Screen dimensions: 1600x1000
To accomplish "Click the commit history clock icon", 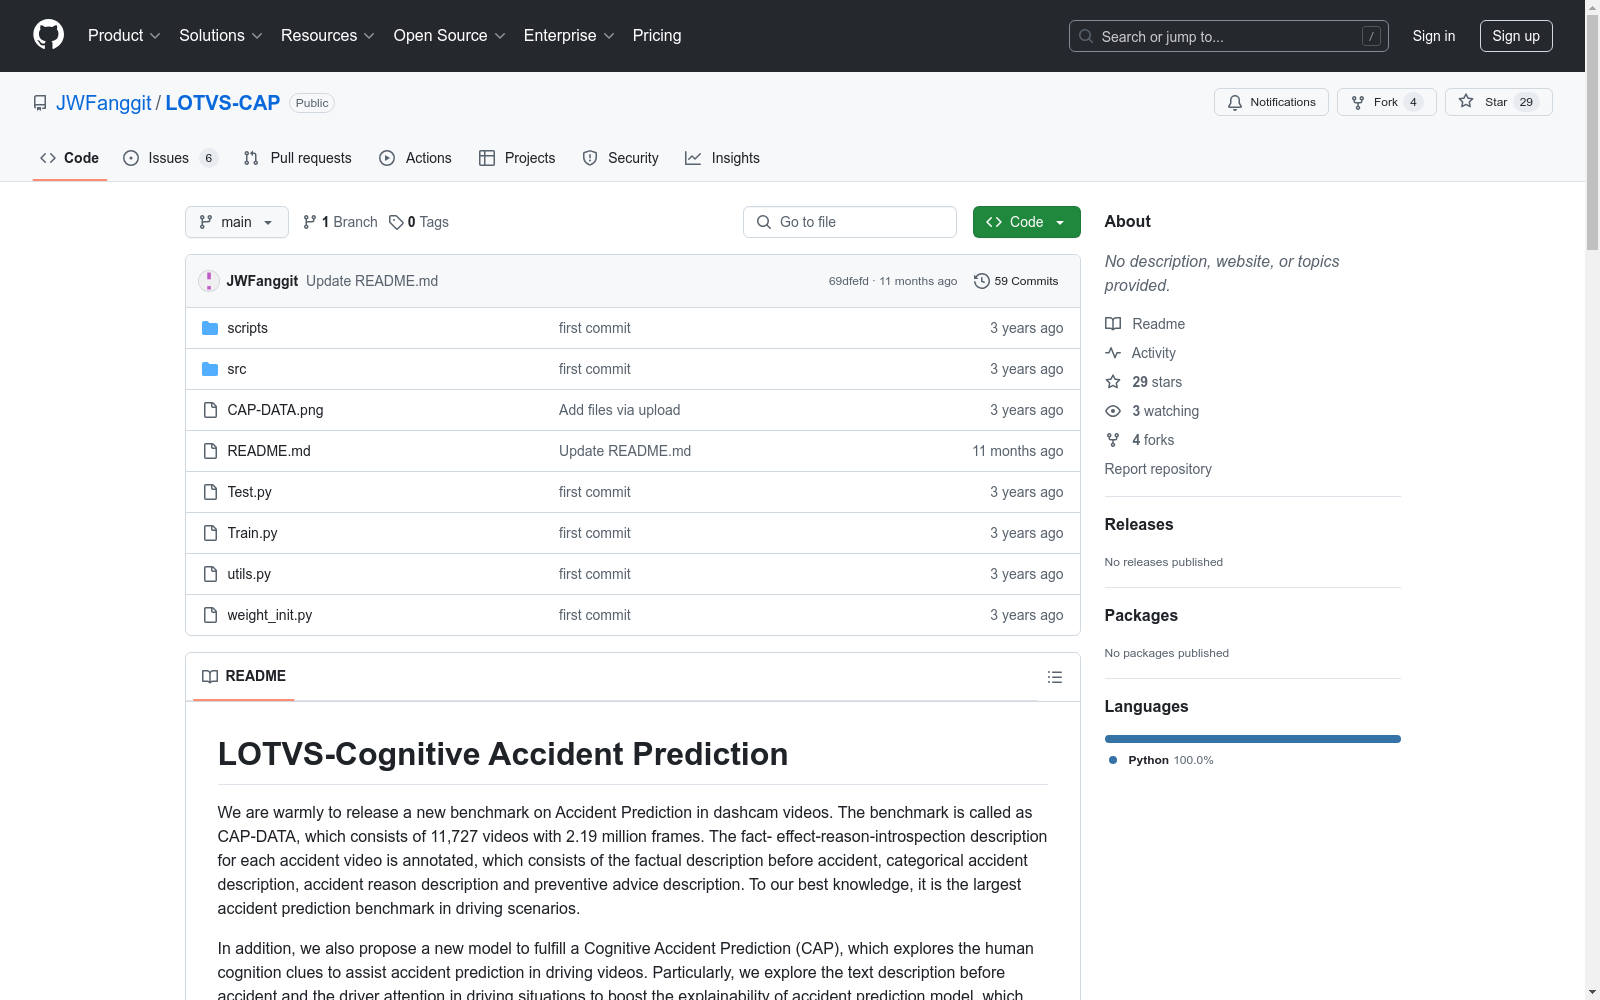I will tap(982, 281).
